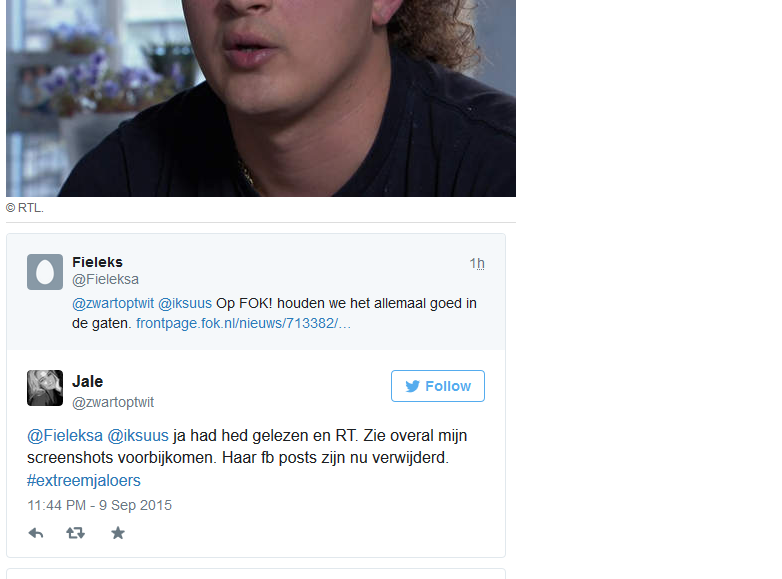Click the favorite star icon under Jale's tweet

click(x=118, y=533)
